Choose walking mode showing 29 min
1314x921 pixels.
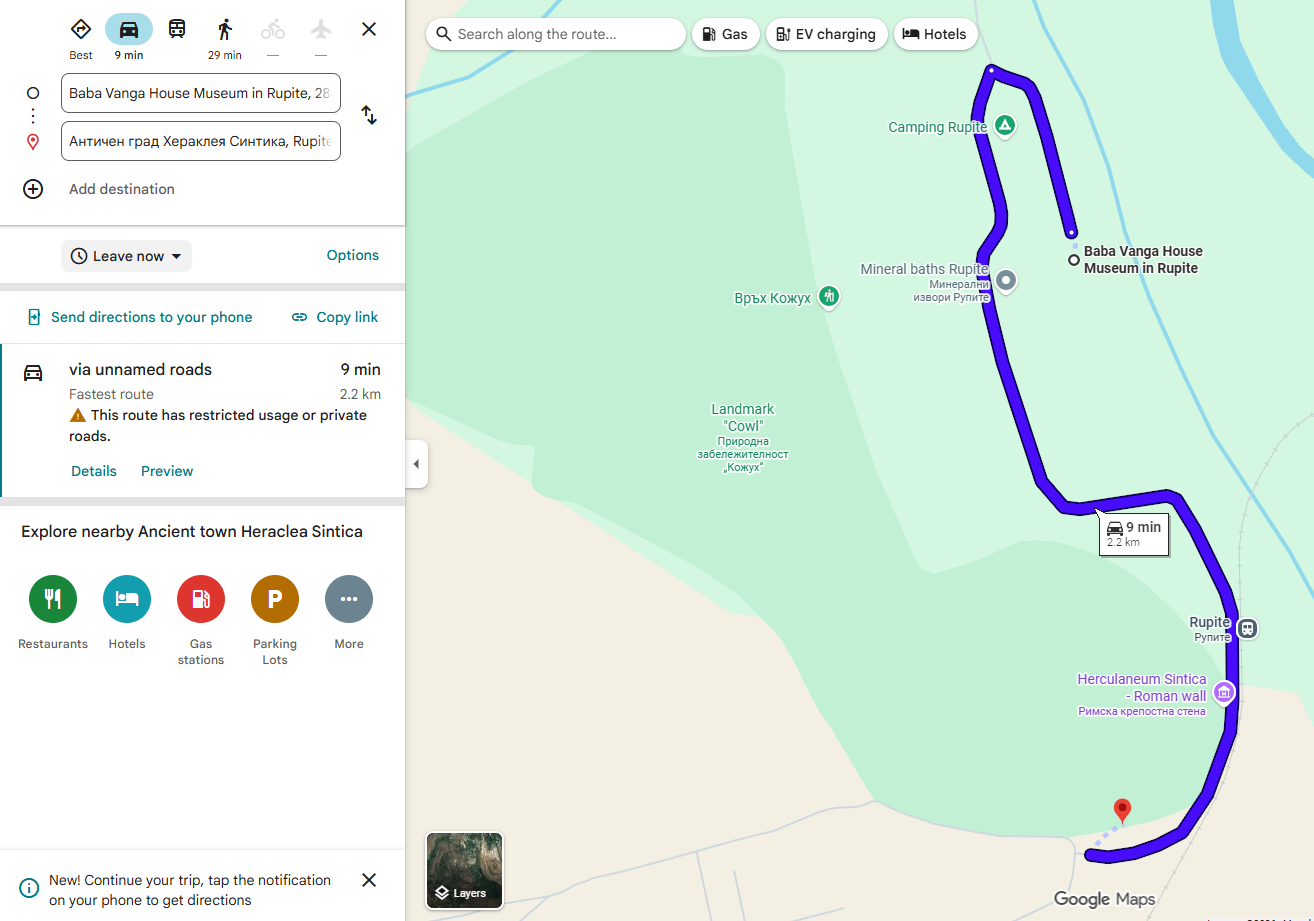point(225,29)
